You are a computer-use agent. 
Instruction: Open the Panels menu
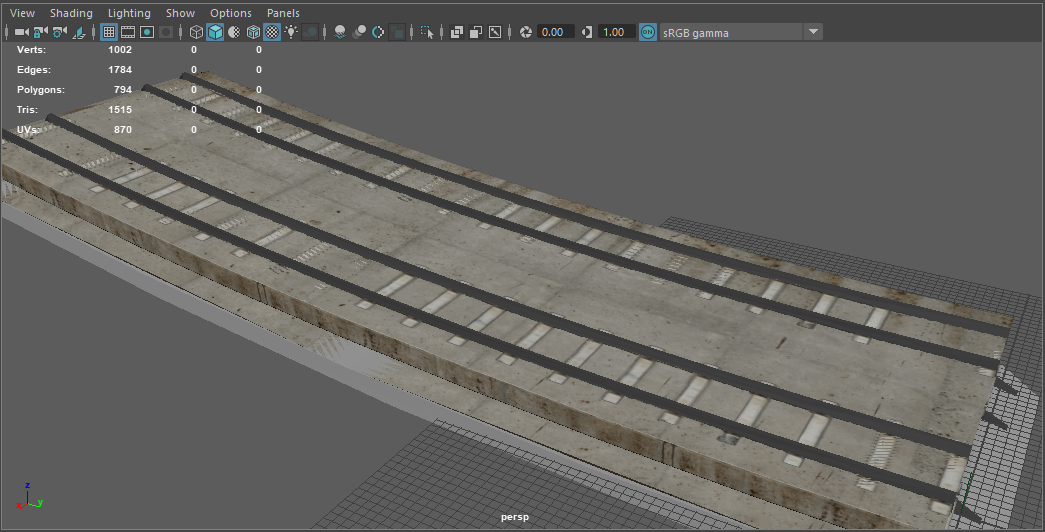pyautogui.click(x=283, y=13)
